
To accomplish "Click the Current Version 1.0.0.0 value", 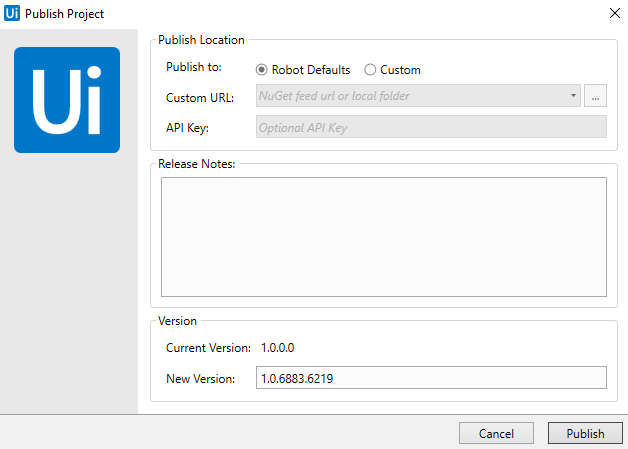I will (x=277, y=348).
